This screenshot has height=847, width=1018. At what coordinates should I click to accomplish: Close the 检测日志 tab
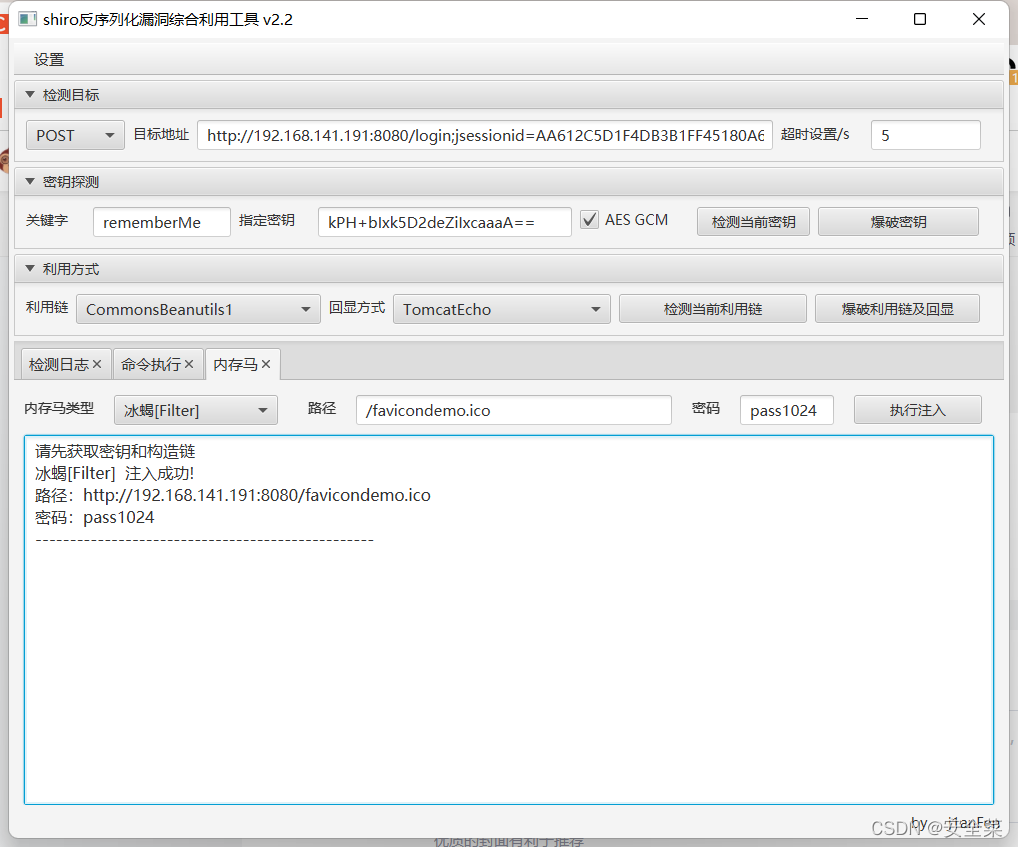coord(97,364)
